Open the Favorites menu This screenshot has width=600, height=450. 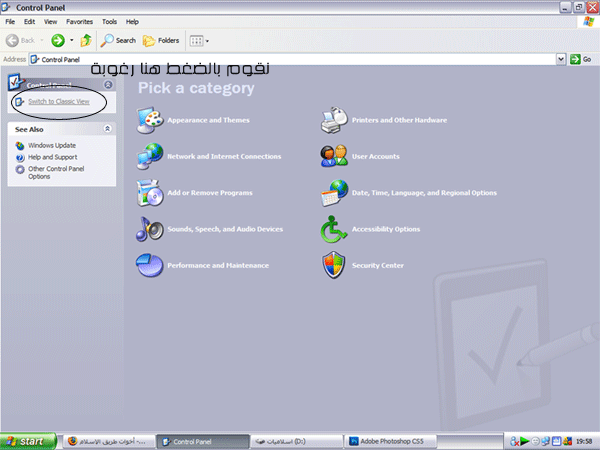point(80,22)
